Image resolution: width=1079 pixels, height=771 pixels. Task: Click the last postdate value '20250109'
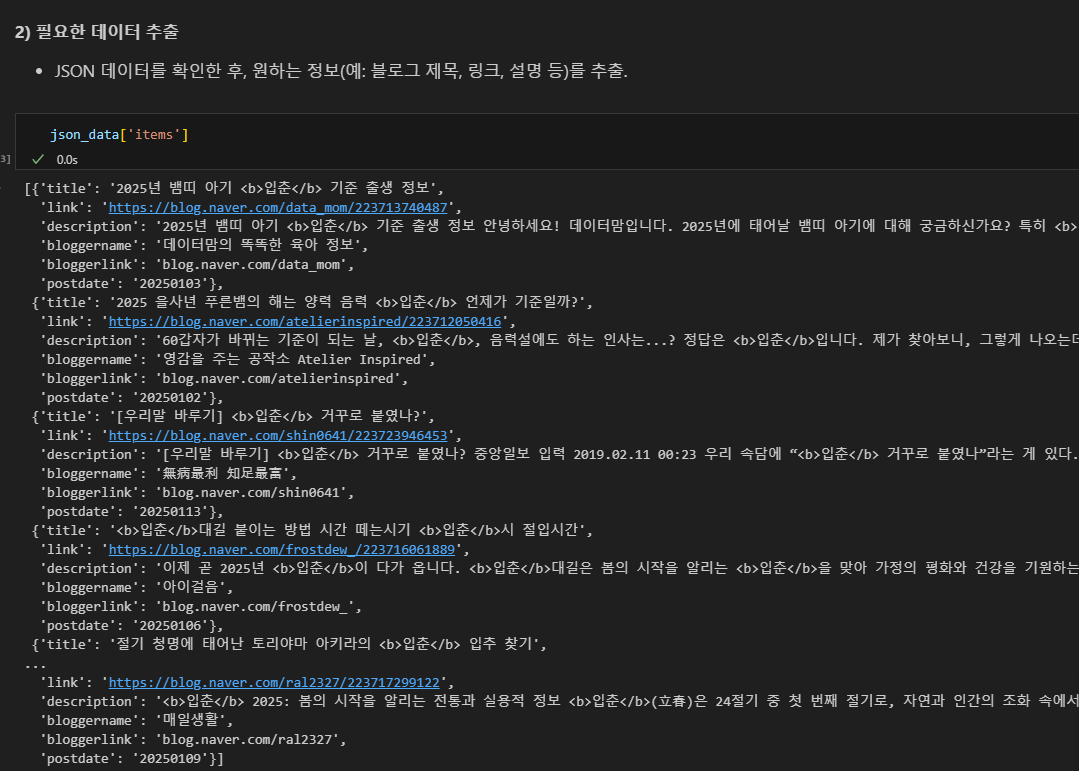[x=170, y=759]
